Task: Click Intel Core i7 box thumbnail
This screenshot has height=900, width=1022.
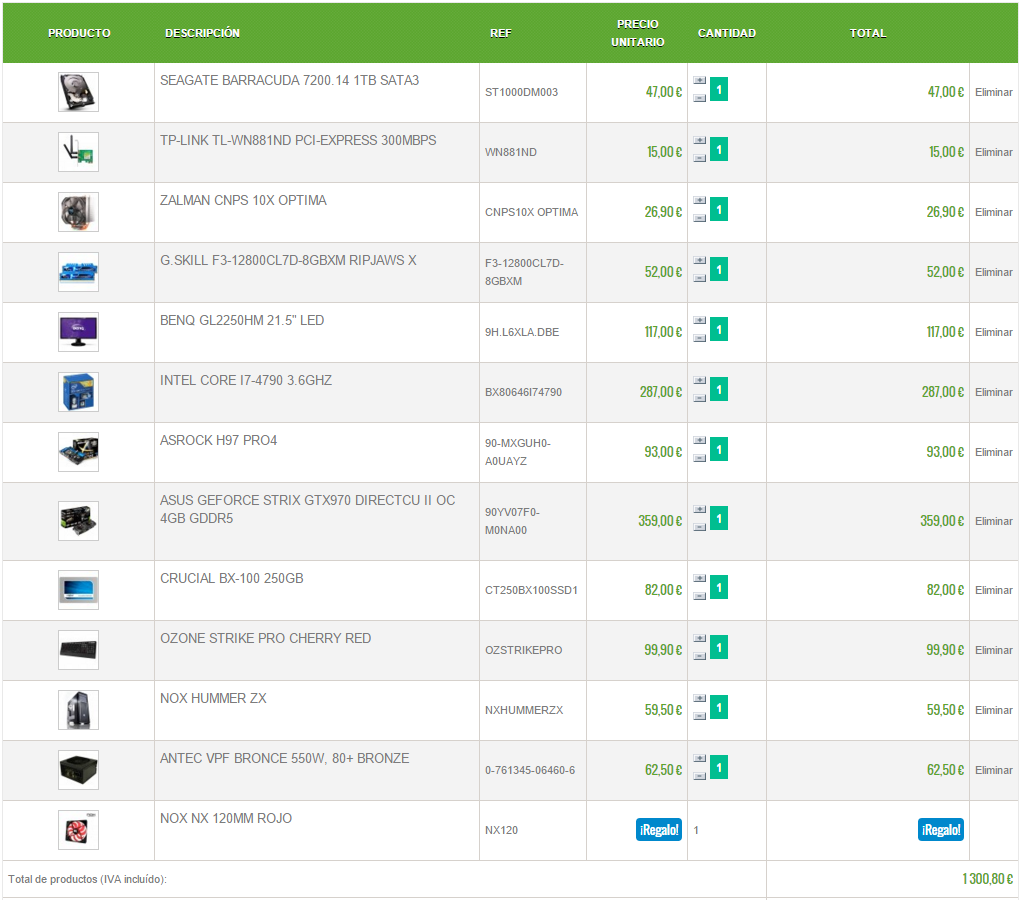Action: point(78,392)
